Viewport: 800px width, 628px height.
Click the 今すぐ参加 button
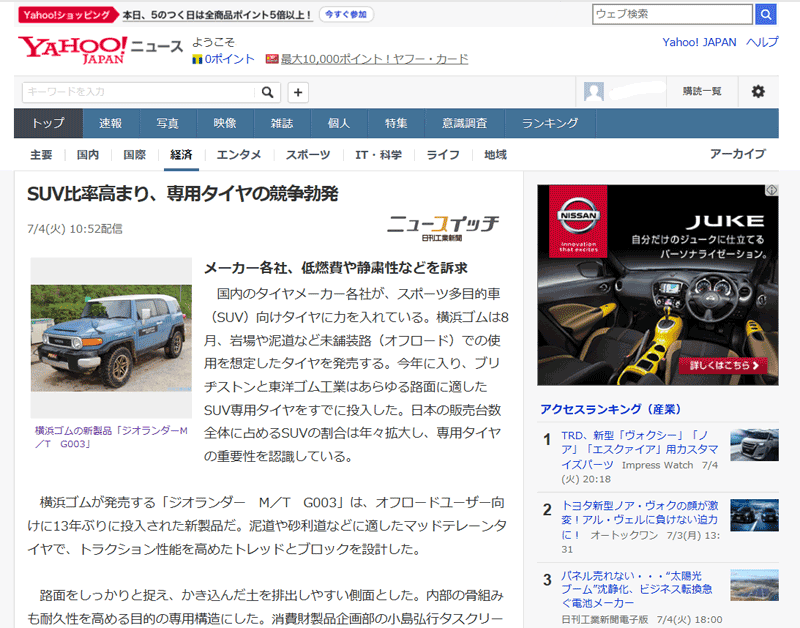click(346, 14)
